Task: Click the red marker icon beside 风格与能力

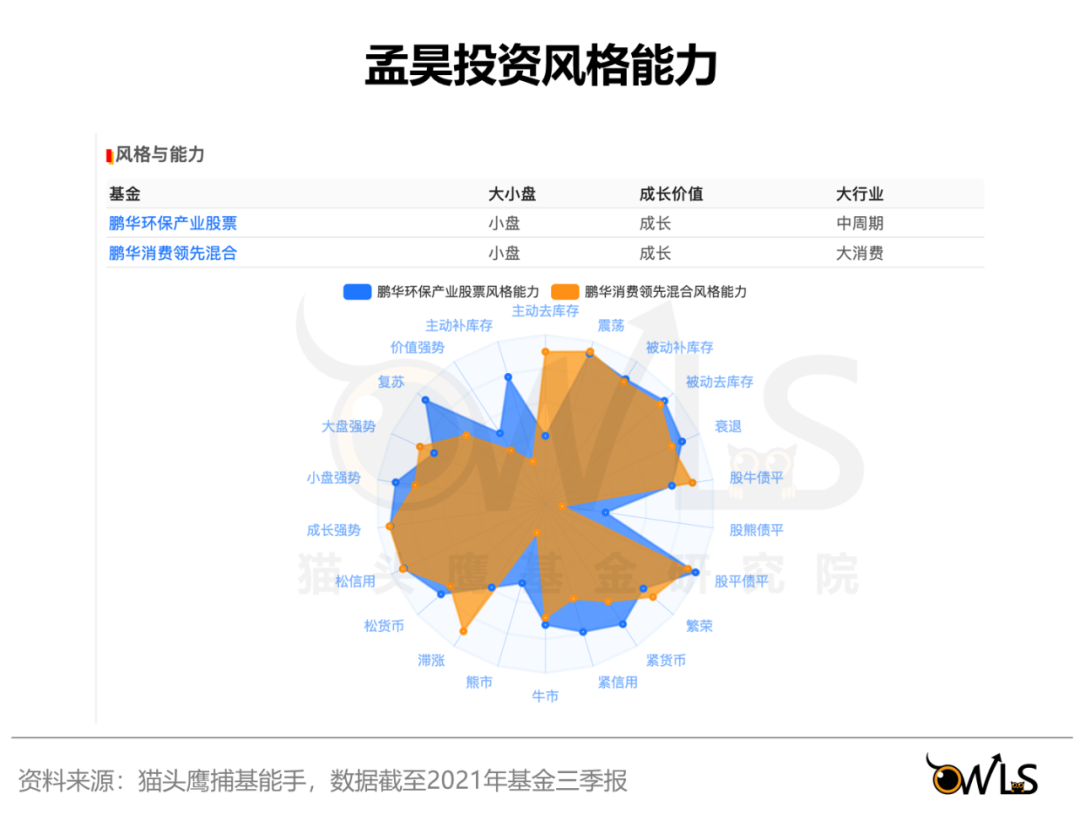Action: point(110,156)
